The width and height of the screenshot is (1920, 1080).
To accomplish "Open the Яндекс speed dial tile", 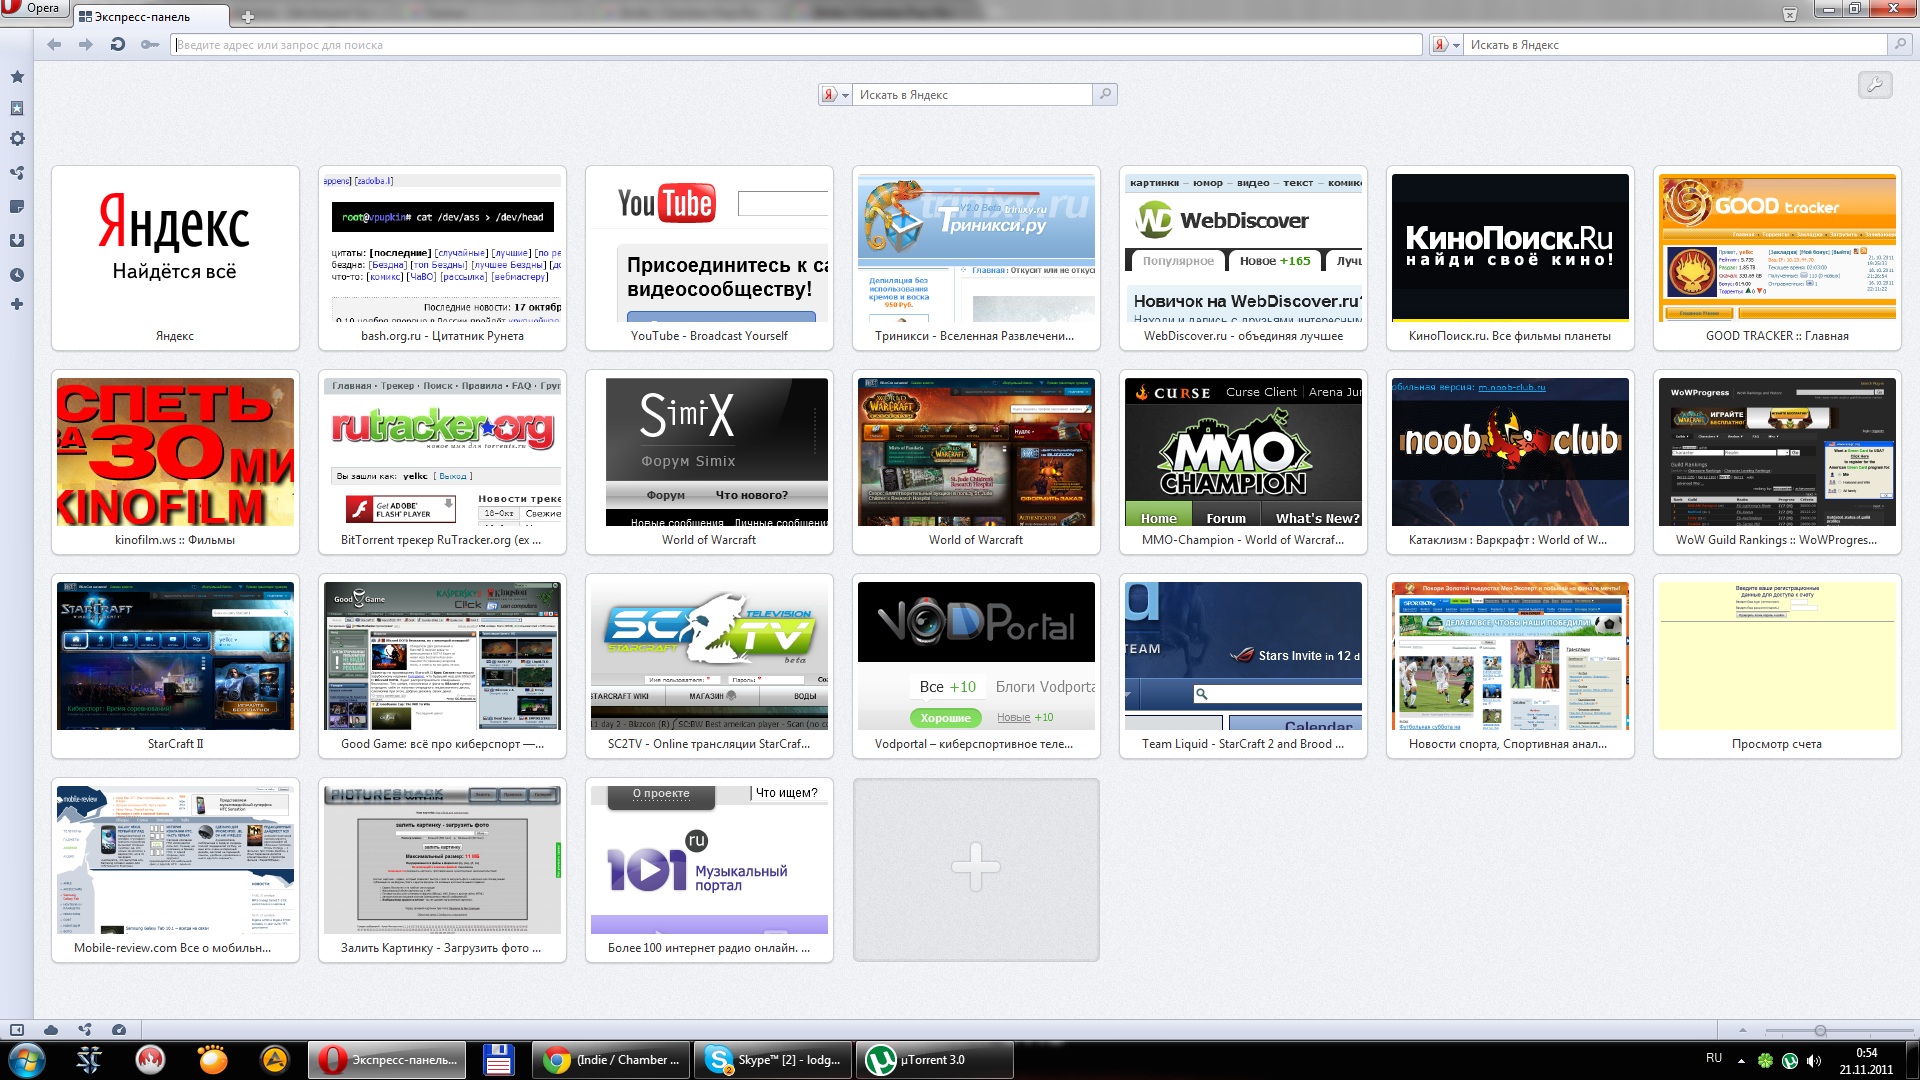I will tap(175, 258).
